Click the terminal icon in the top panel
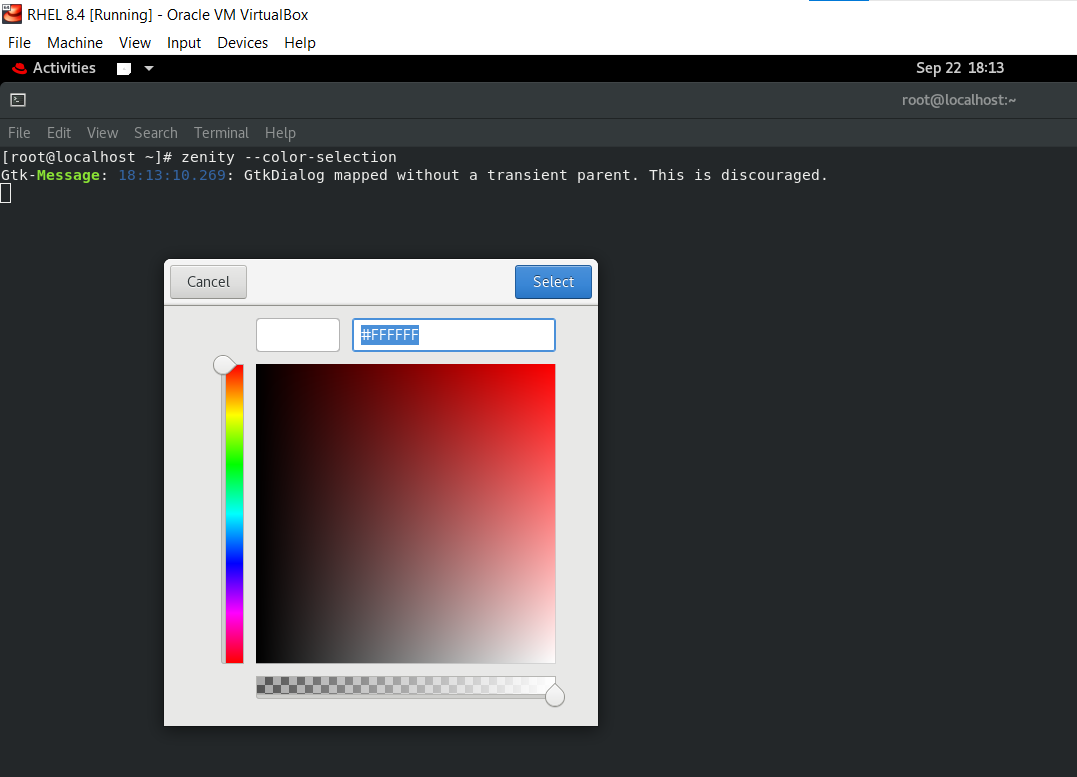Screen dimensions: 1077x777 18,100
